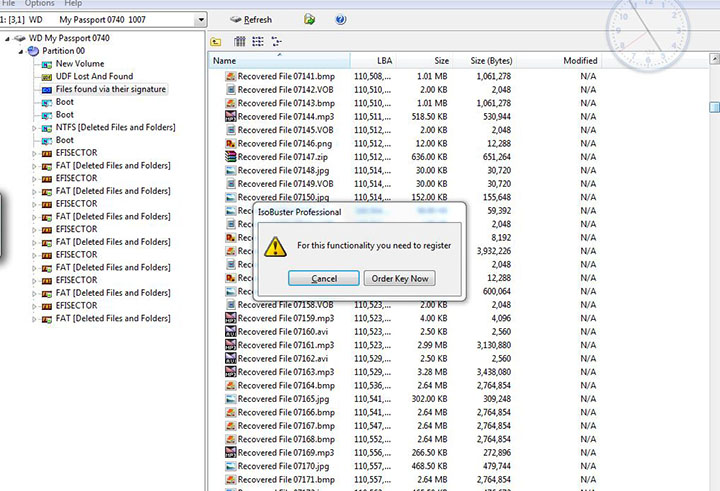This screenshot has height=491, width=720.
Task: Select Recovered File 07142.VOB
Action: pyautogui.click(x=285, y=90)
